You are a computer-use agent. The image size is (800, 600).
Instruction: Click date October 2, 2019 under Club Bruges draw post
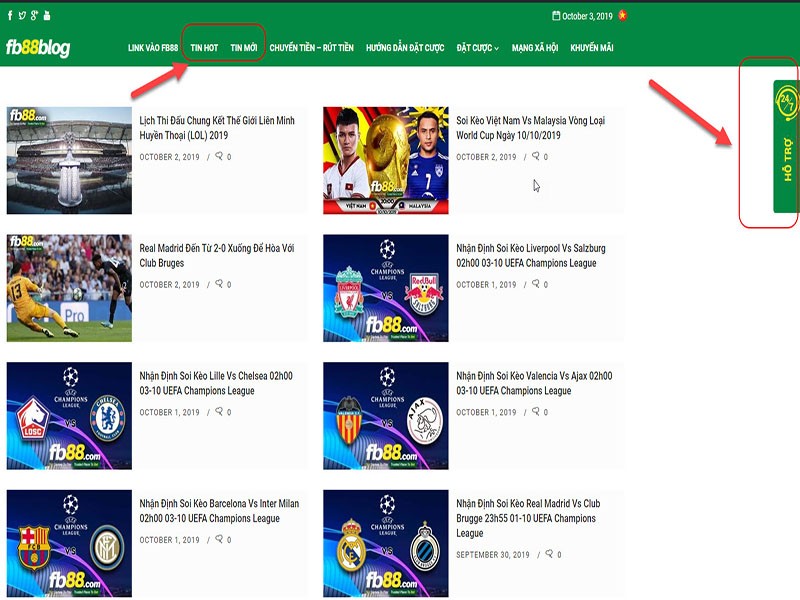[169, 285]
